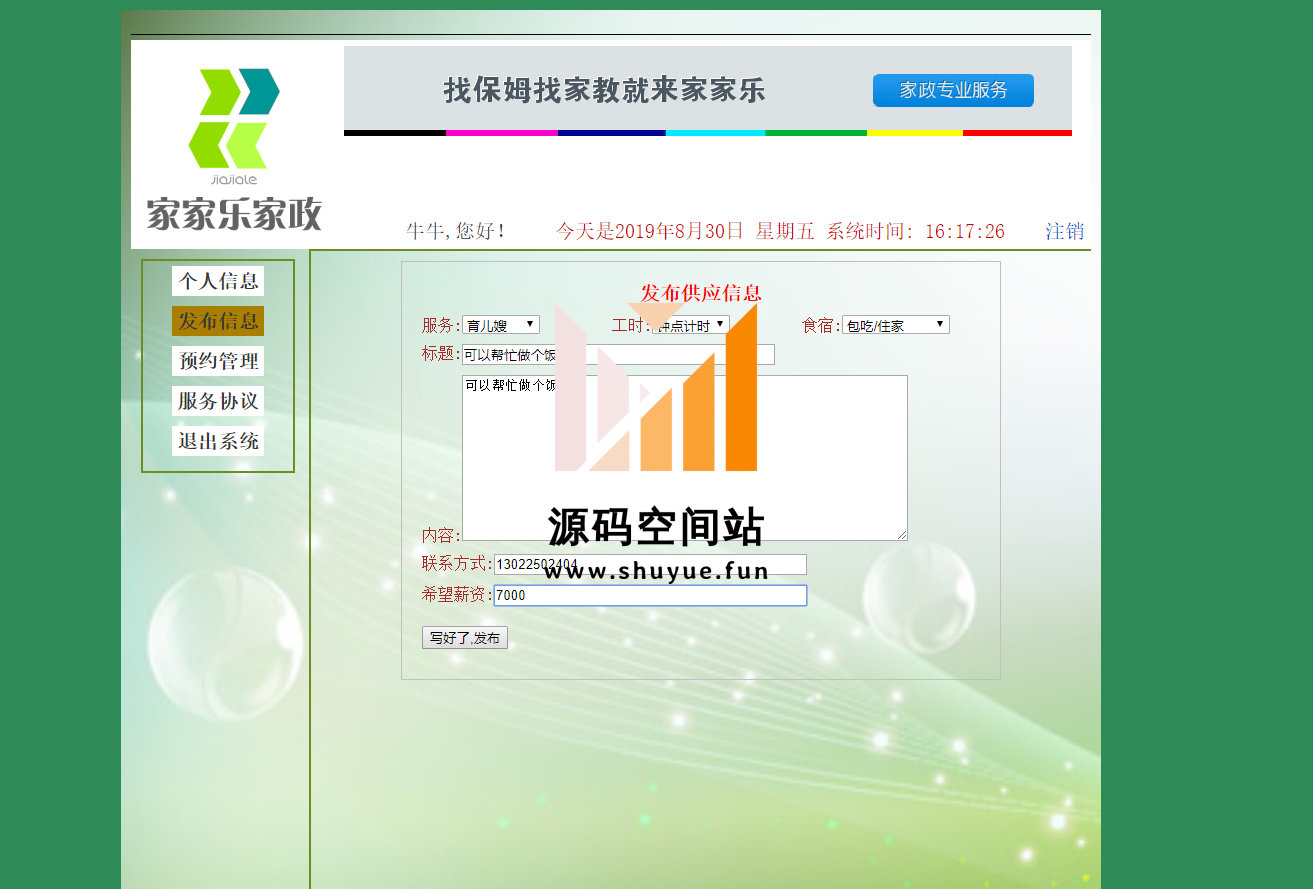Click the 发布供应信息 heading
This screenshot has height=889, width=1313.
[701, 293]
